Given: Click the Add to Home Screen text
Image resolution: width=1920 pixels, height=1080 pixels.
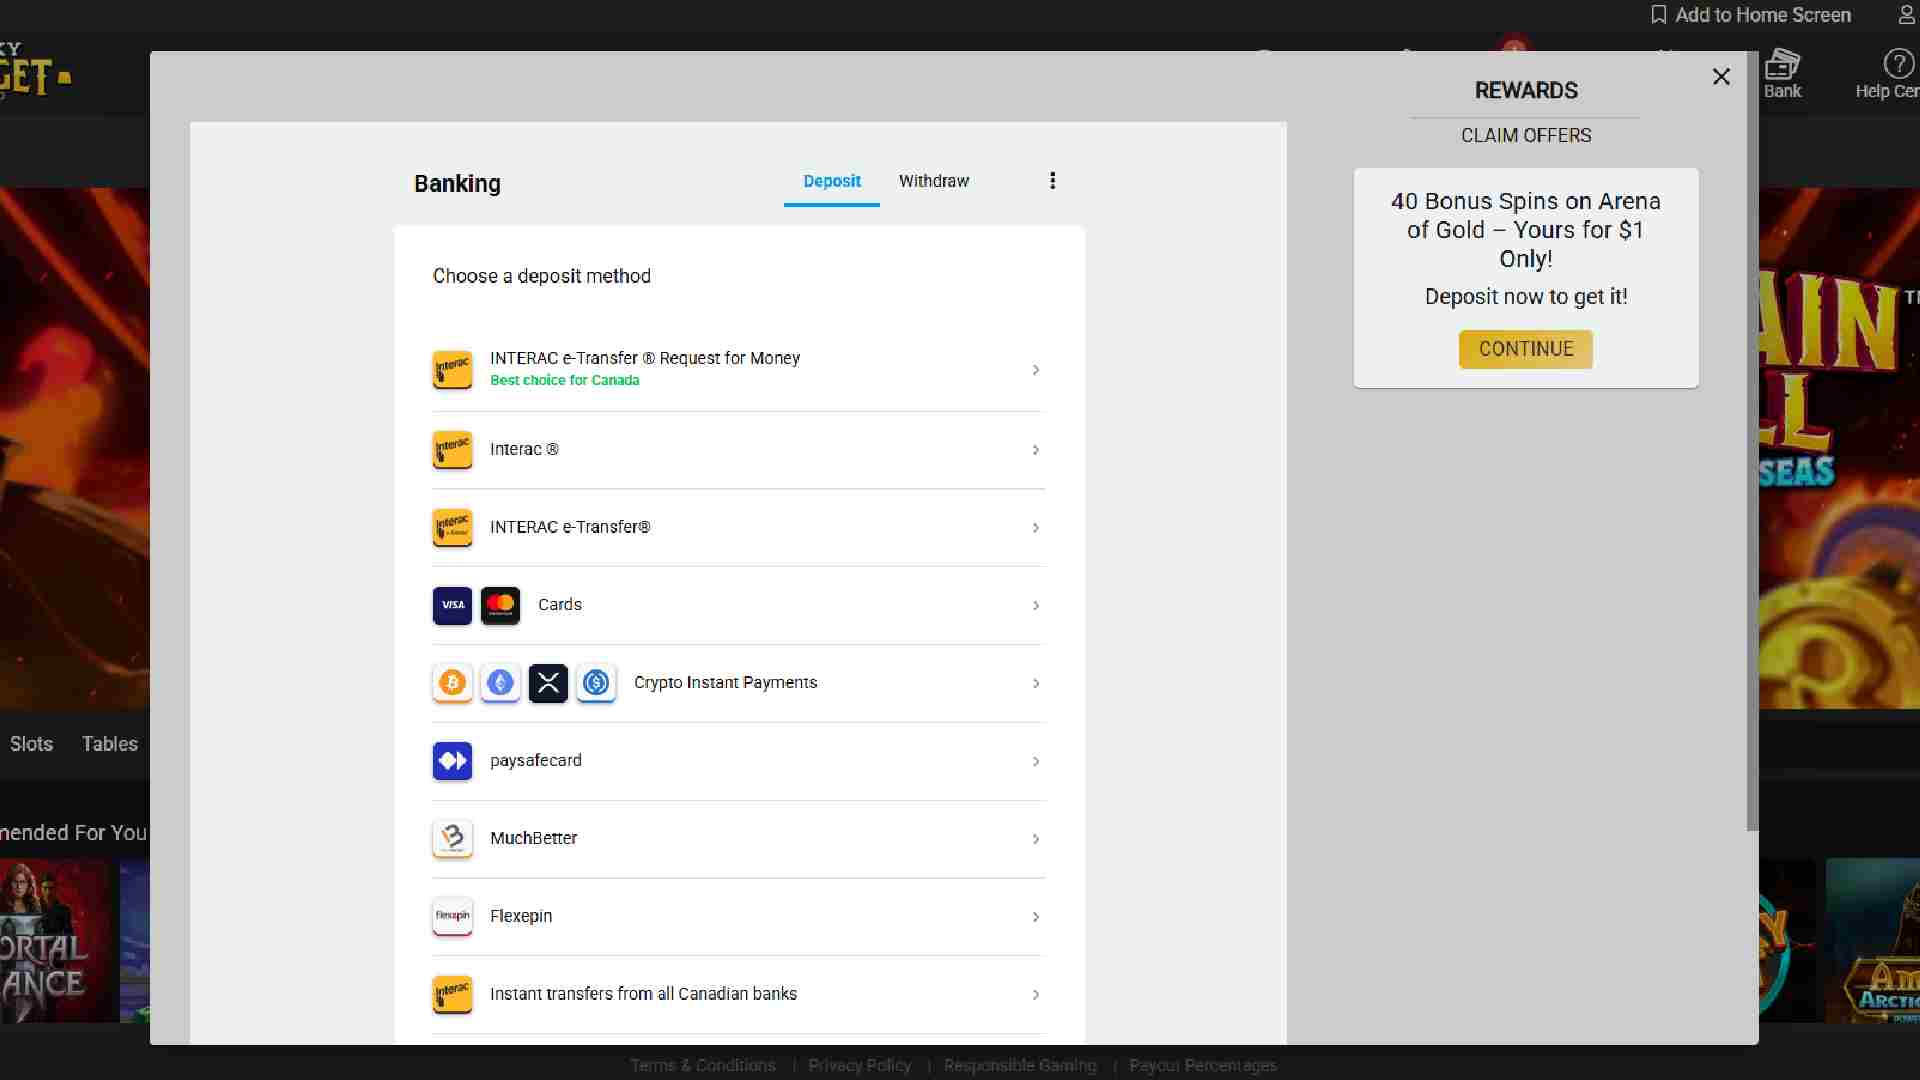Looking at the screenshot, I should pyautogui.click(x=1763, y=15).
